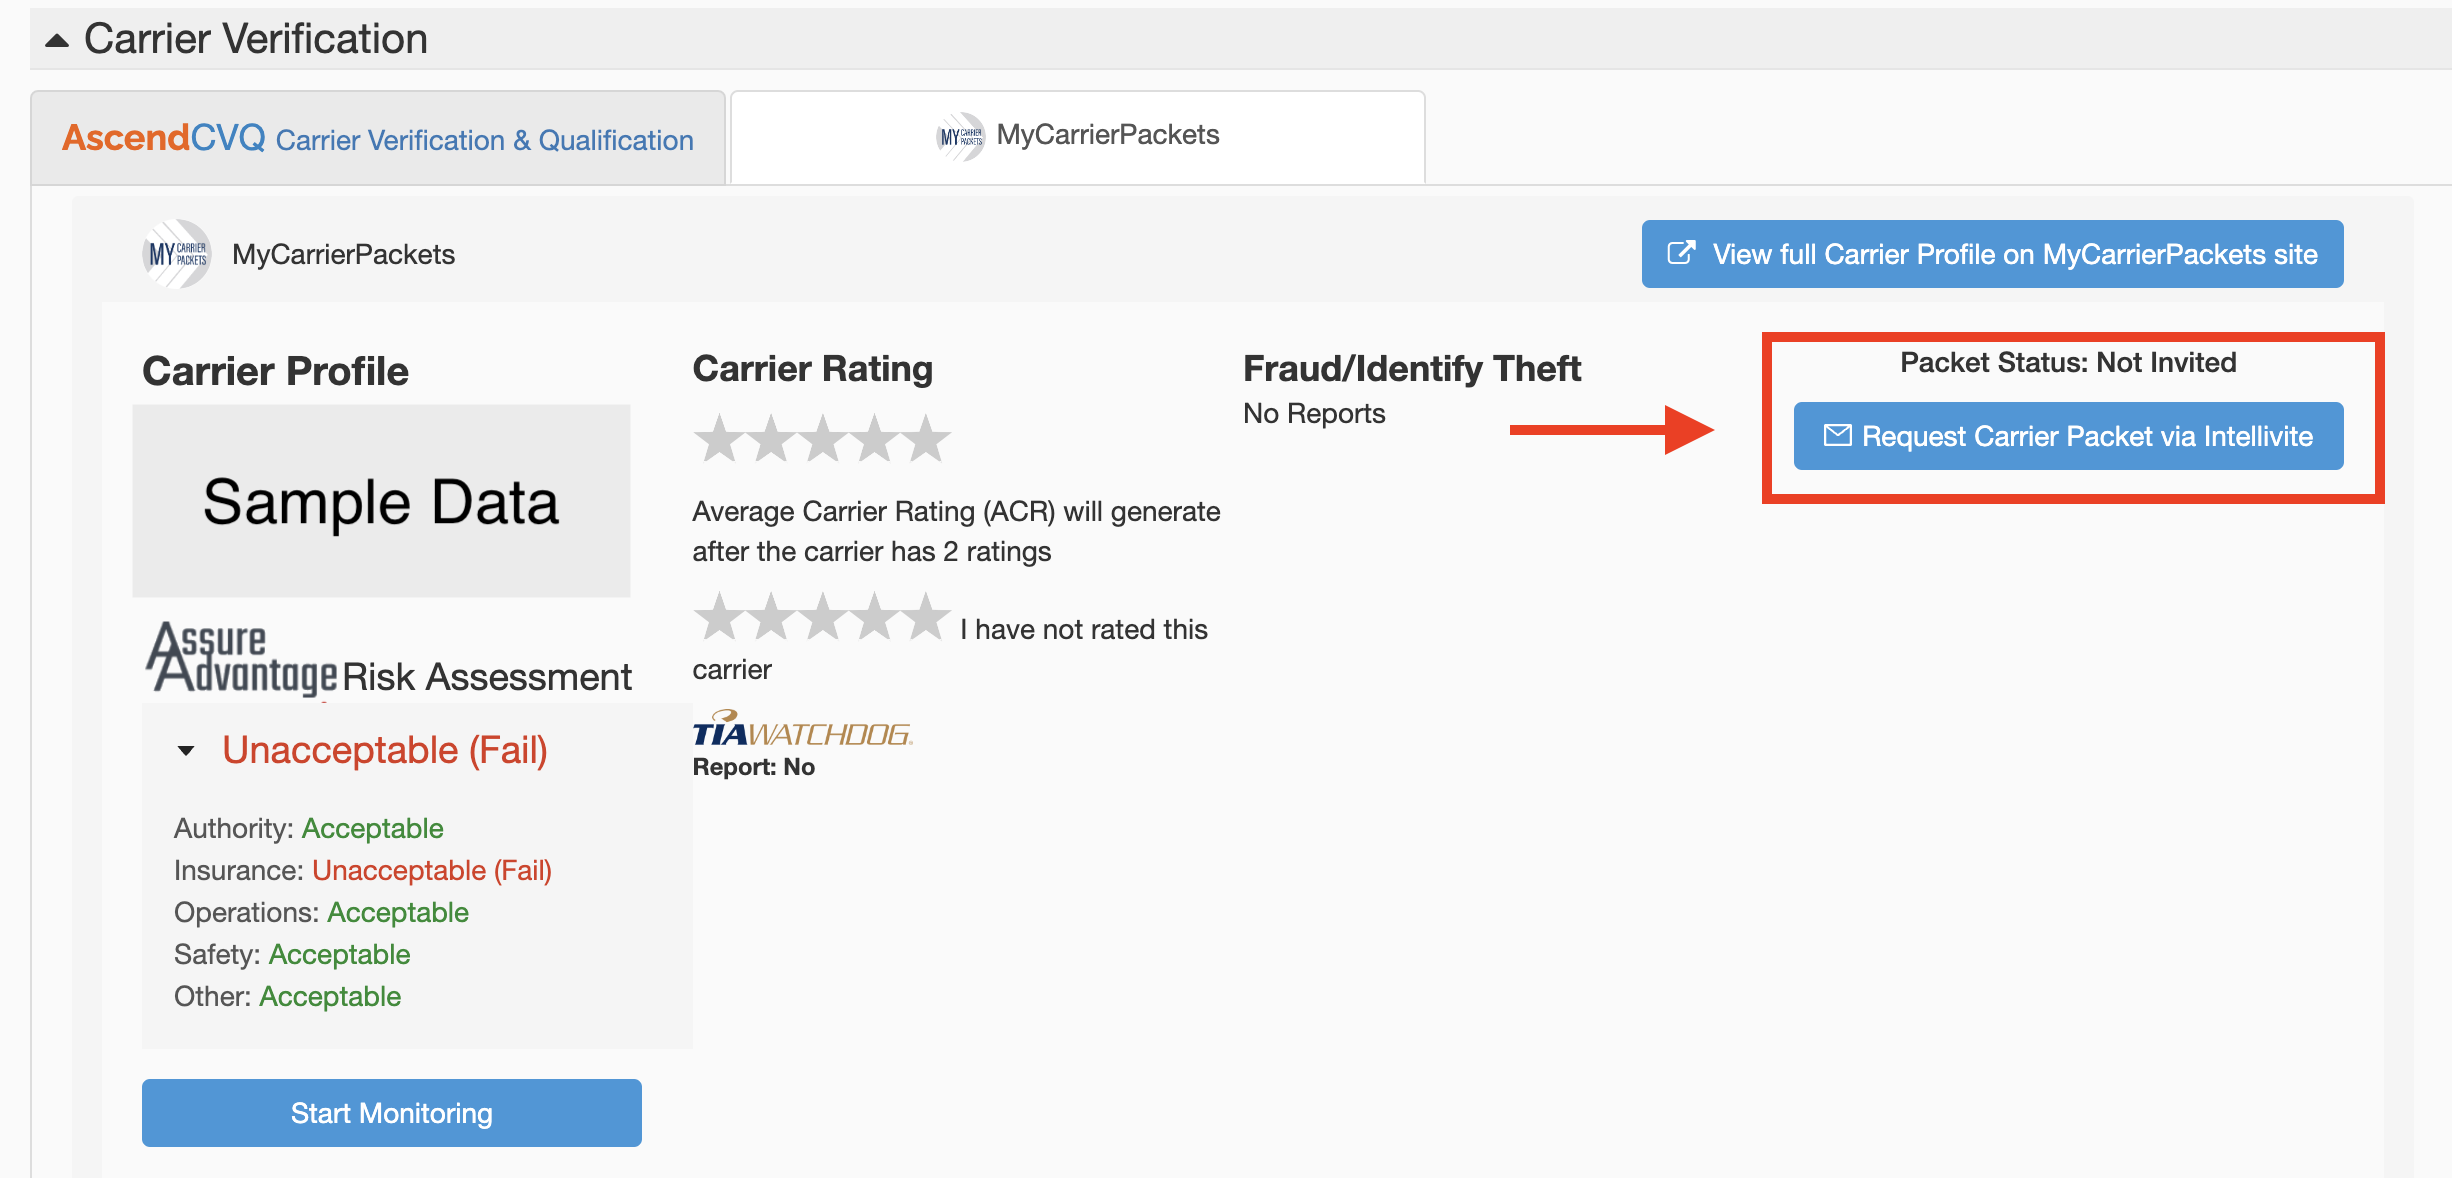Click MyCarrierPackets logo in tab

pos(961,136)
